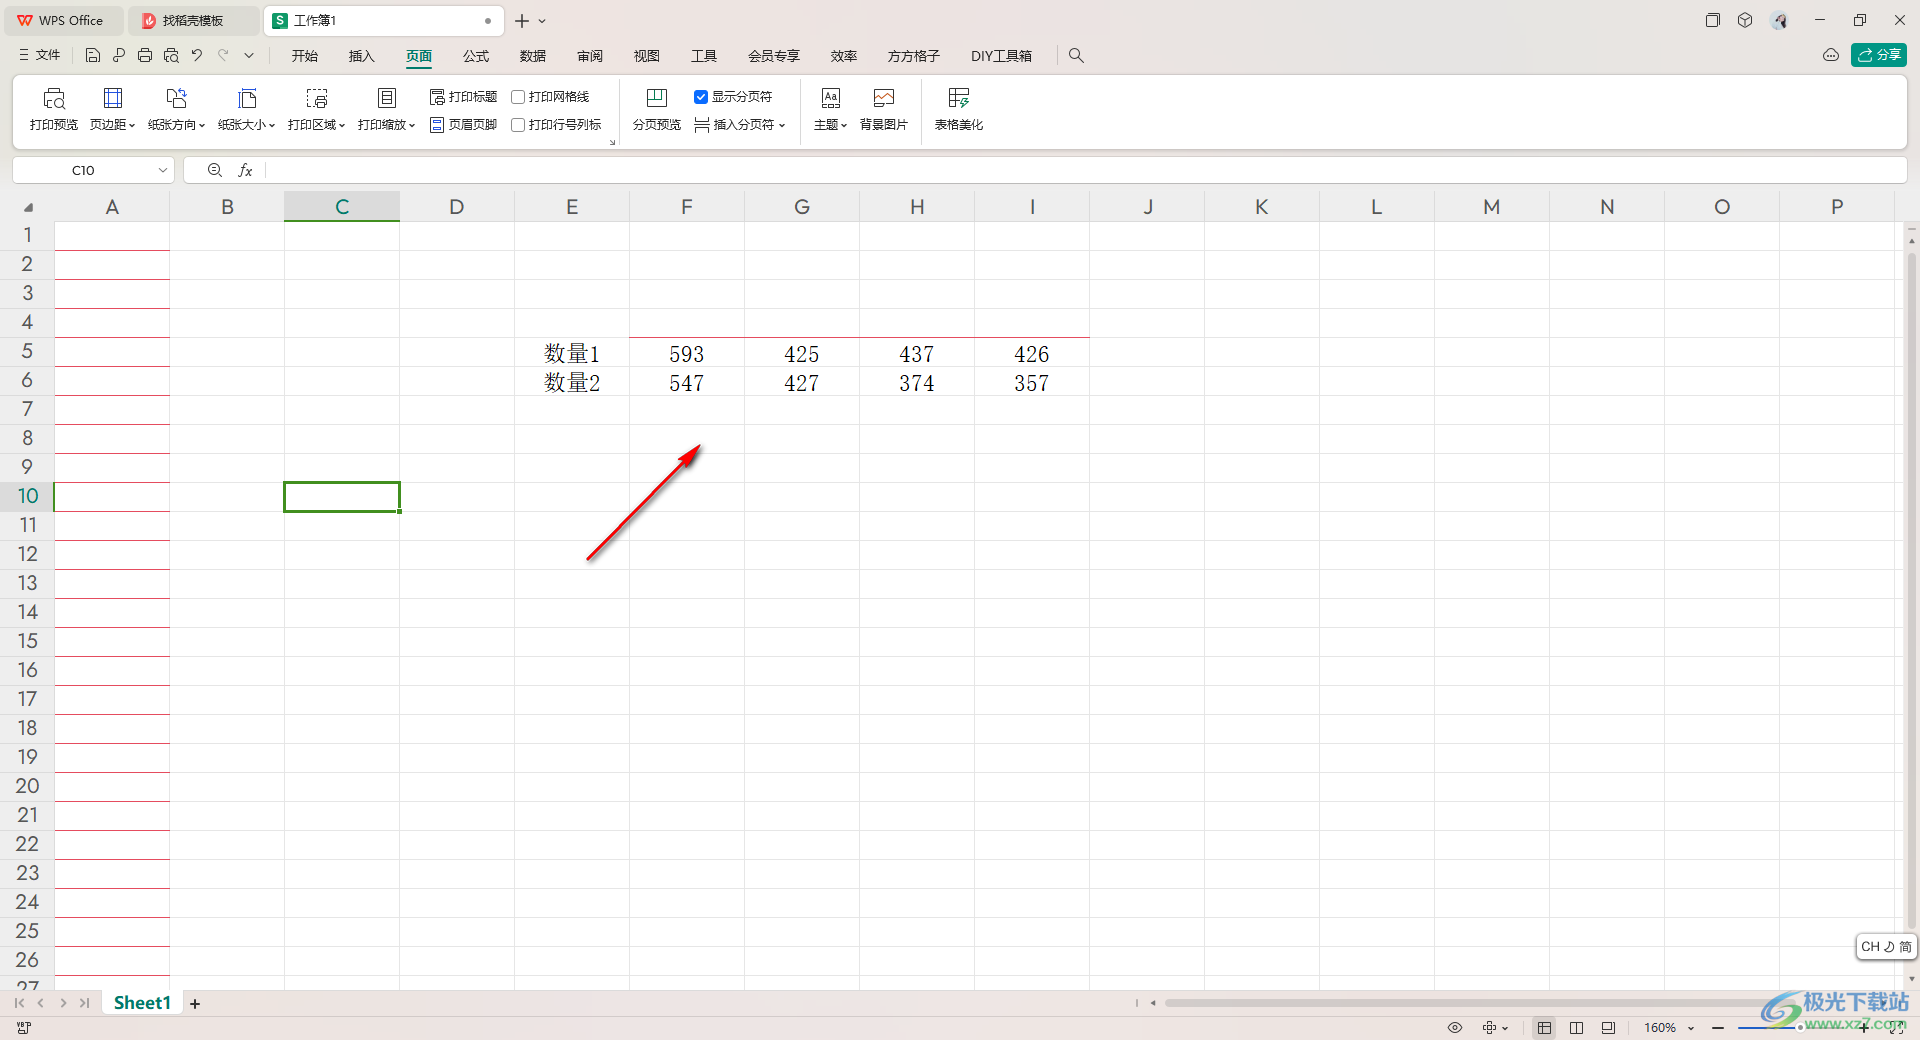Click the export/share icon next to Save
Viewport: 1920px width, 1040px height.
coord(119,55)
